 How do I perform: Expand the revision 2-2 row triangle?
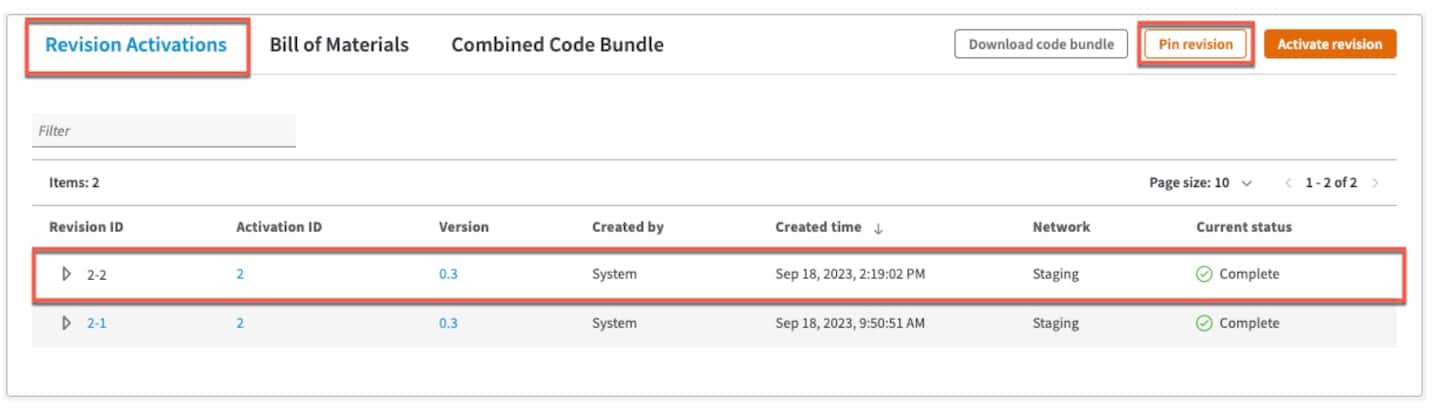[67, 274]
